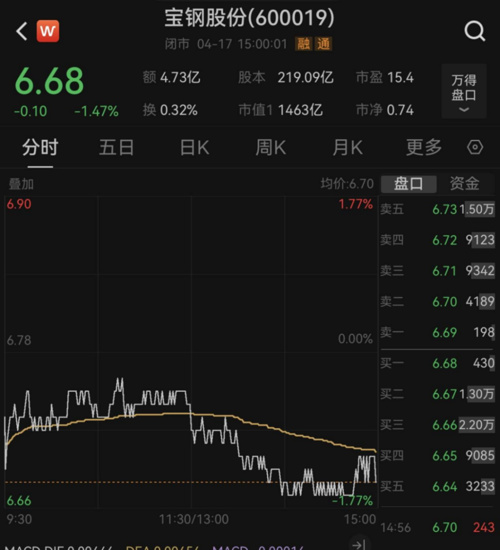The height and width of the screenshot is (550, 500).
Task: Tap the -1.47% change percentage
Action: click(x=96, y=112)
